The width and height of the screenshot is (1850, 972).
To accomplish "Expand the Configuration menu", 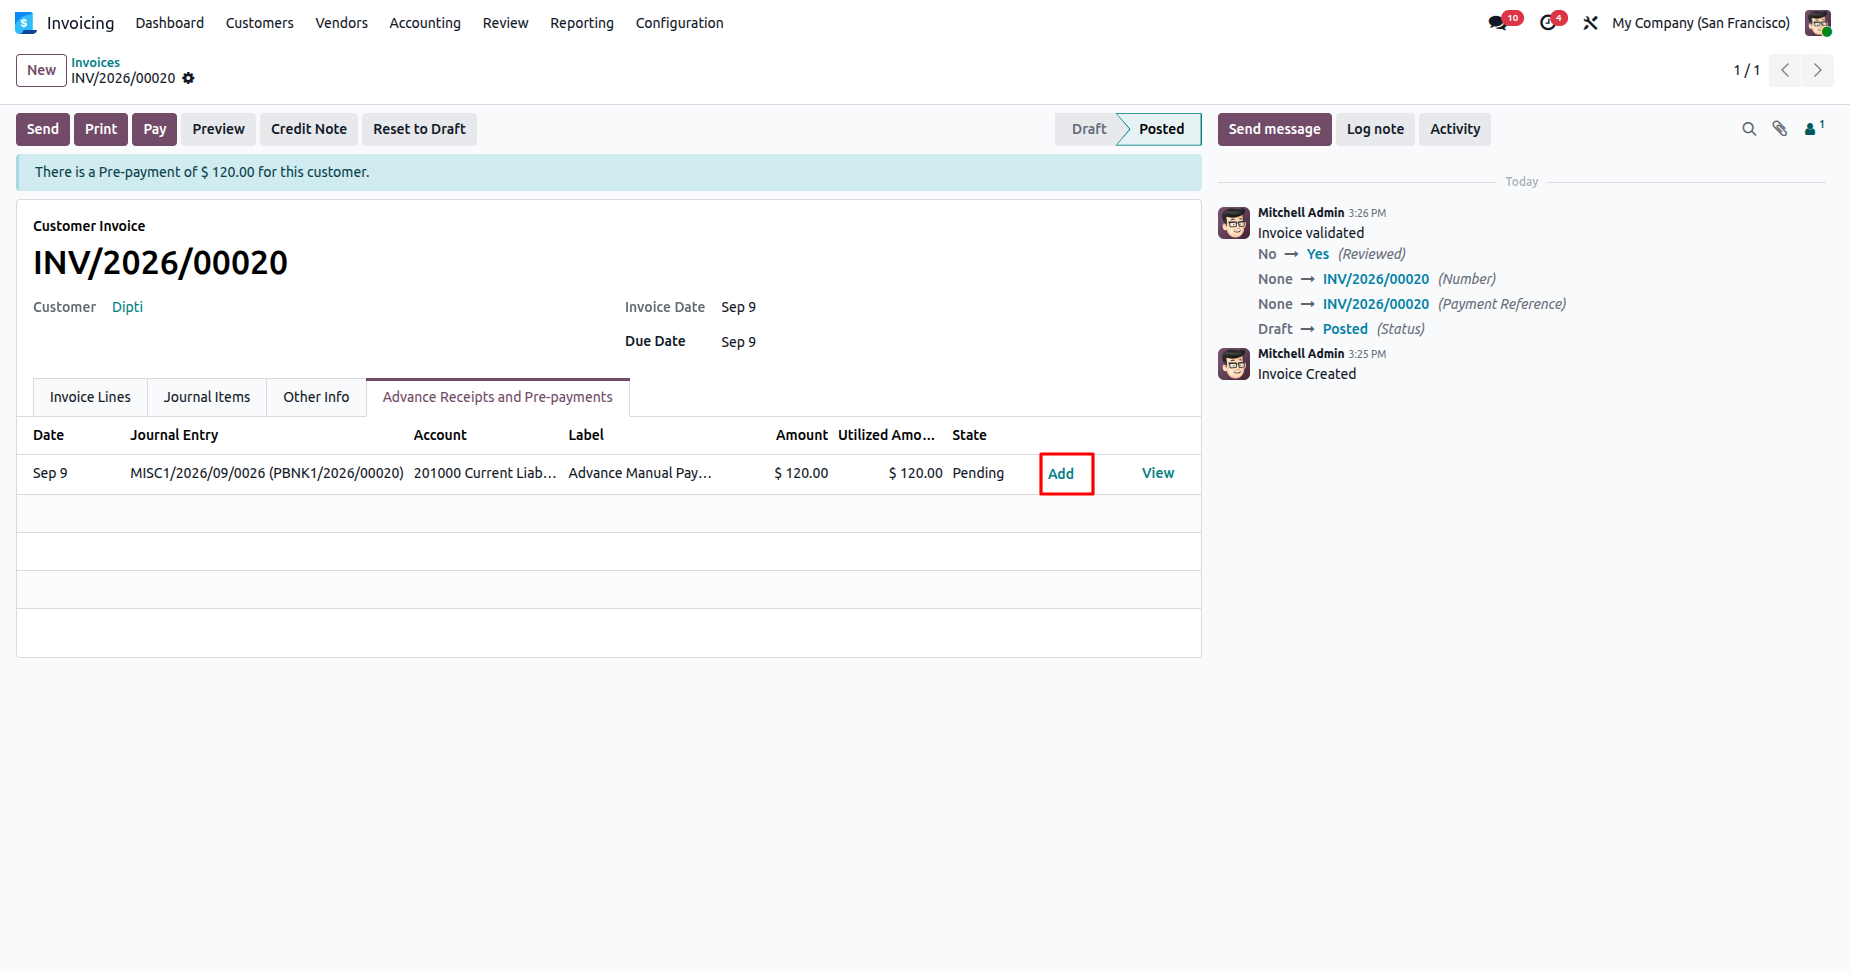I will pyautogui.click(x=679, y=23).
